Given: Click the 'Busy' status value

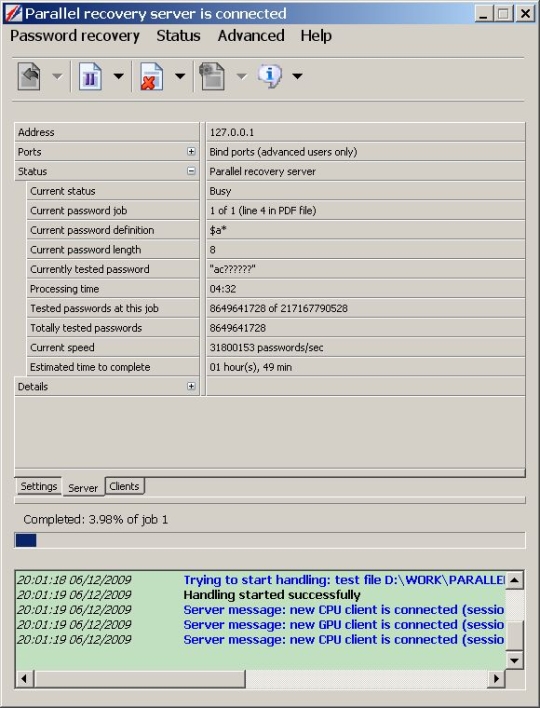Looking at the screenshot, I should click(x=220, y=191).
